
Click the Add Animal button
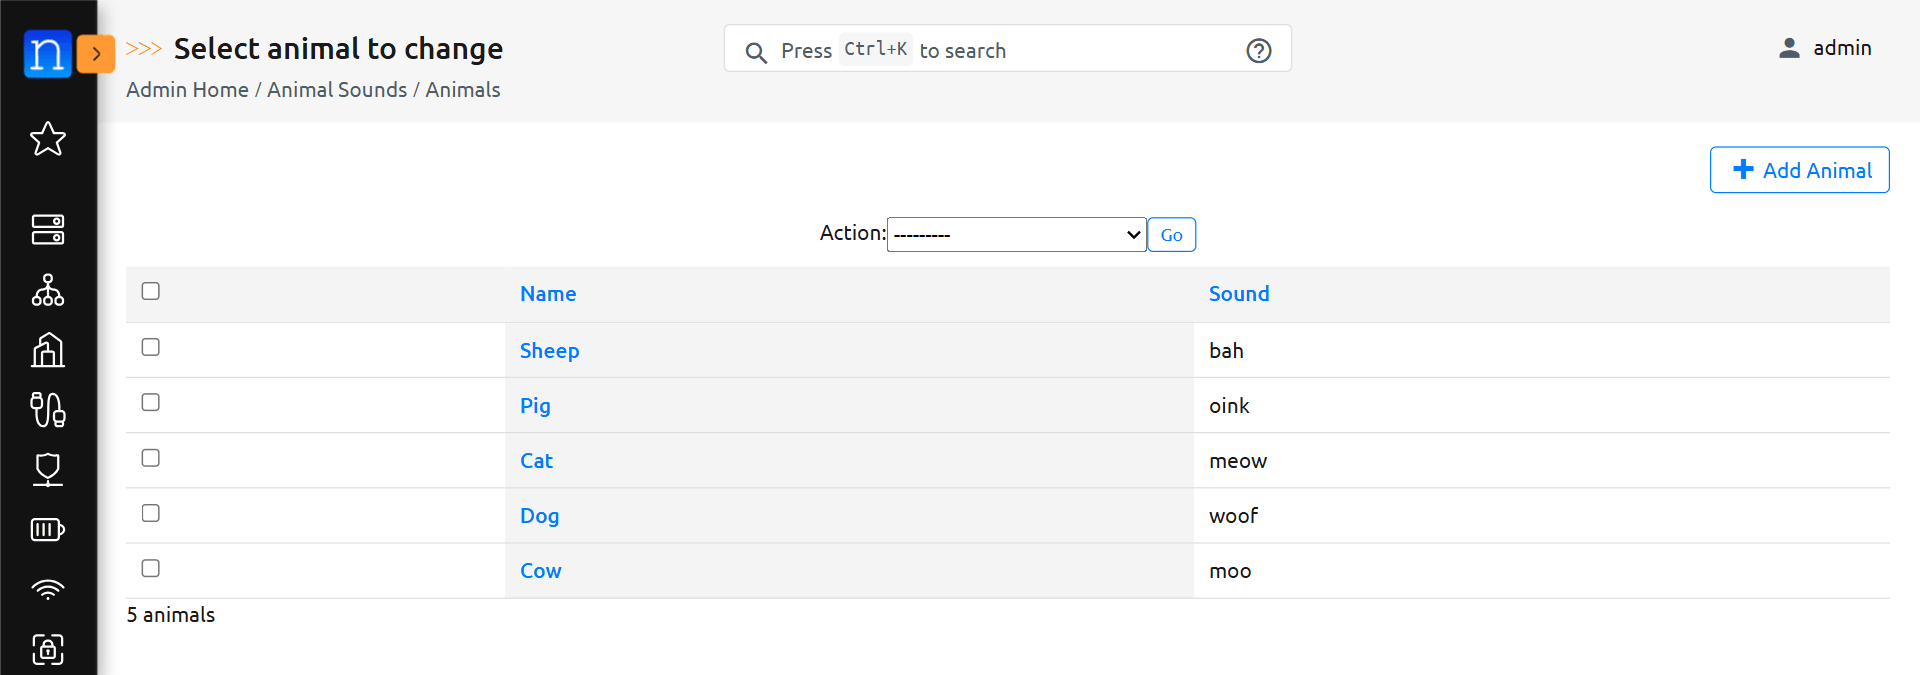coord(1799,170)
